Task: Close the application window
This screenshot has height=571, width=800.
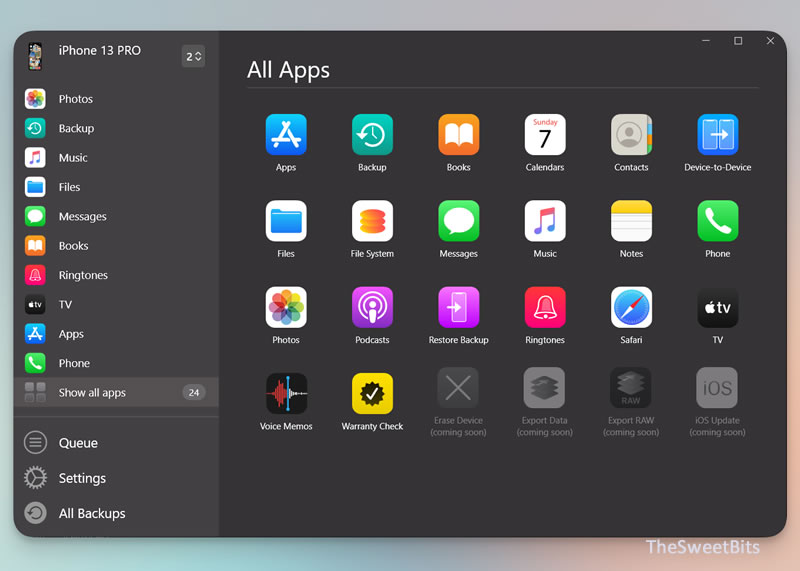Action: click(770, 41)
